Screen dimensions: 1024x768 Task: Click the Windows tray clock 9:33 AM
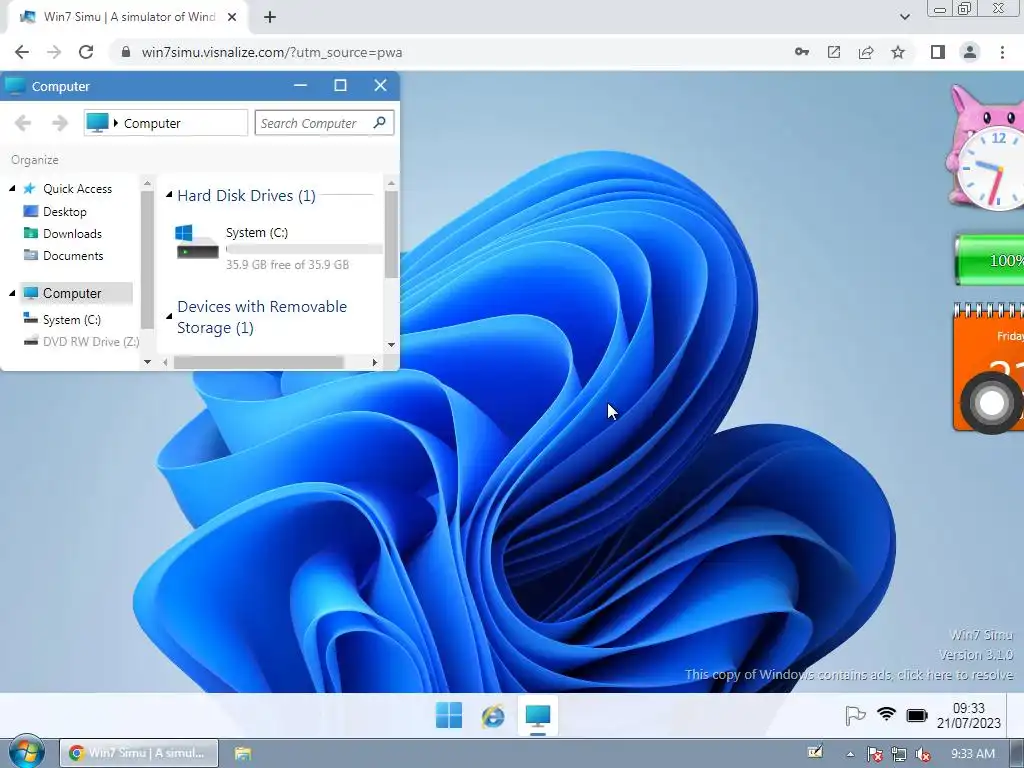973,754
